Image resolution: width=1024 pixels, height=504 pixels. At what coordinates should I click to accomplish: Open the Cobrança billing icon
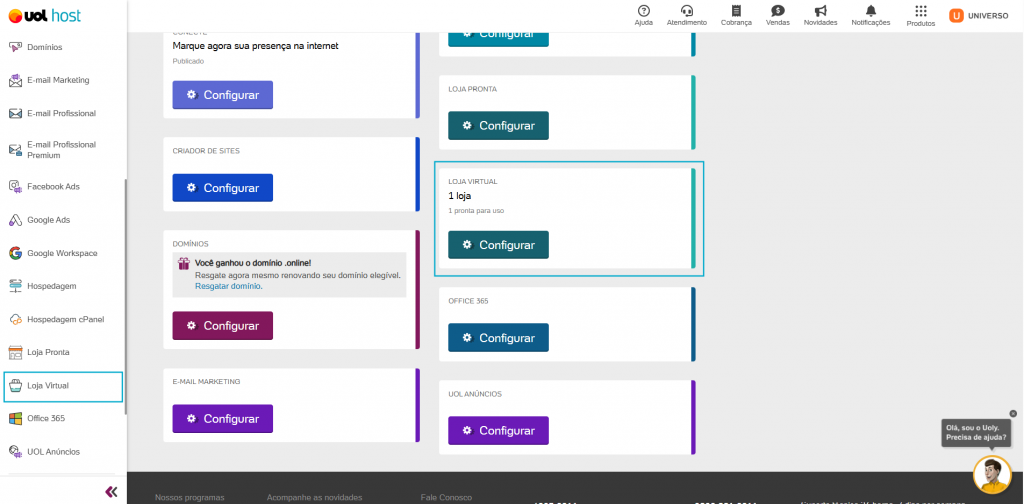pos(736,10)
